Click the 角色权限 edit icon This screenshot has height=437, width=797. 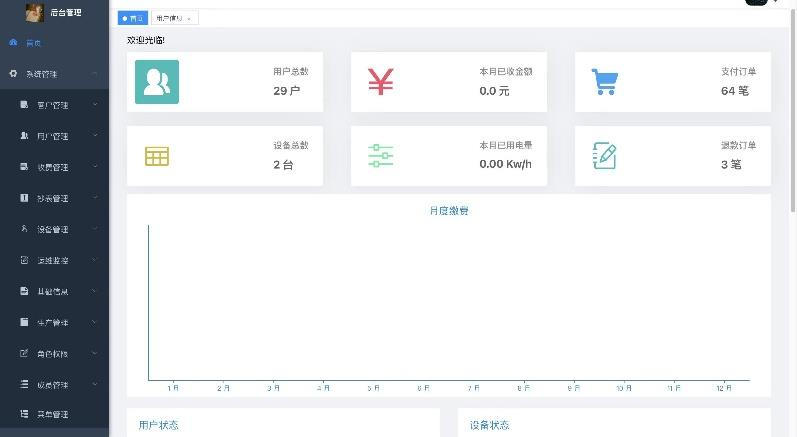24,353
